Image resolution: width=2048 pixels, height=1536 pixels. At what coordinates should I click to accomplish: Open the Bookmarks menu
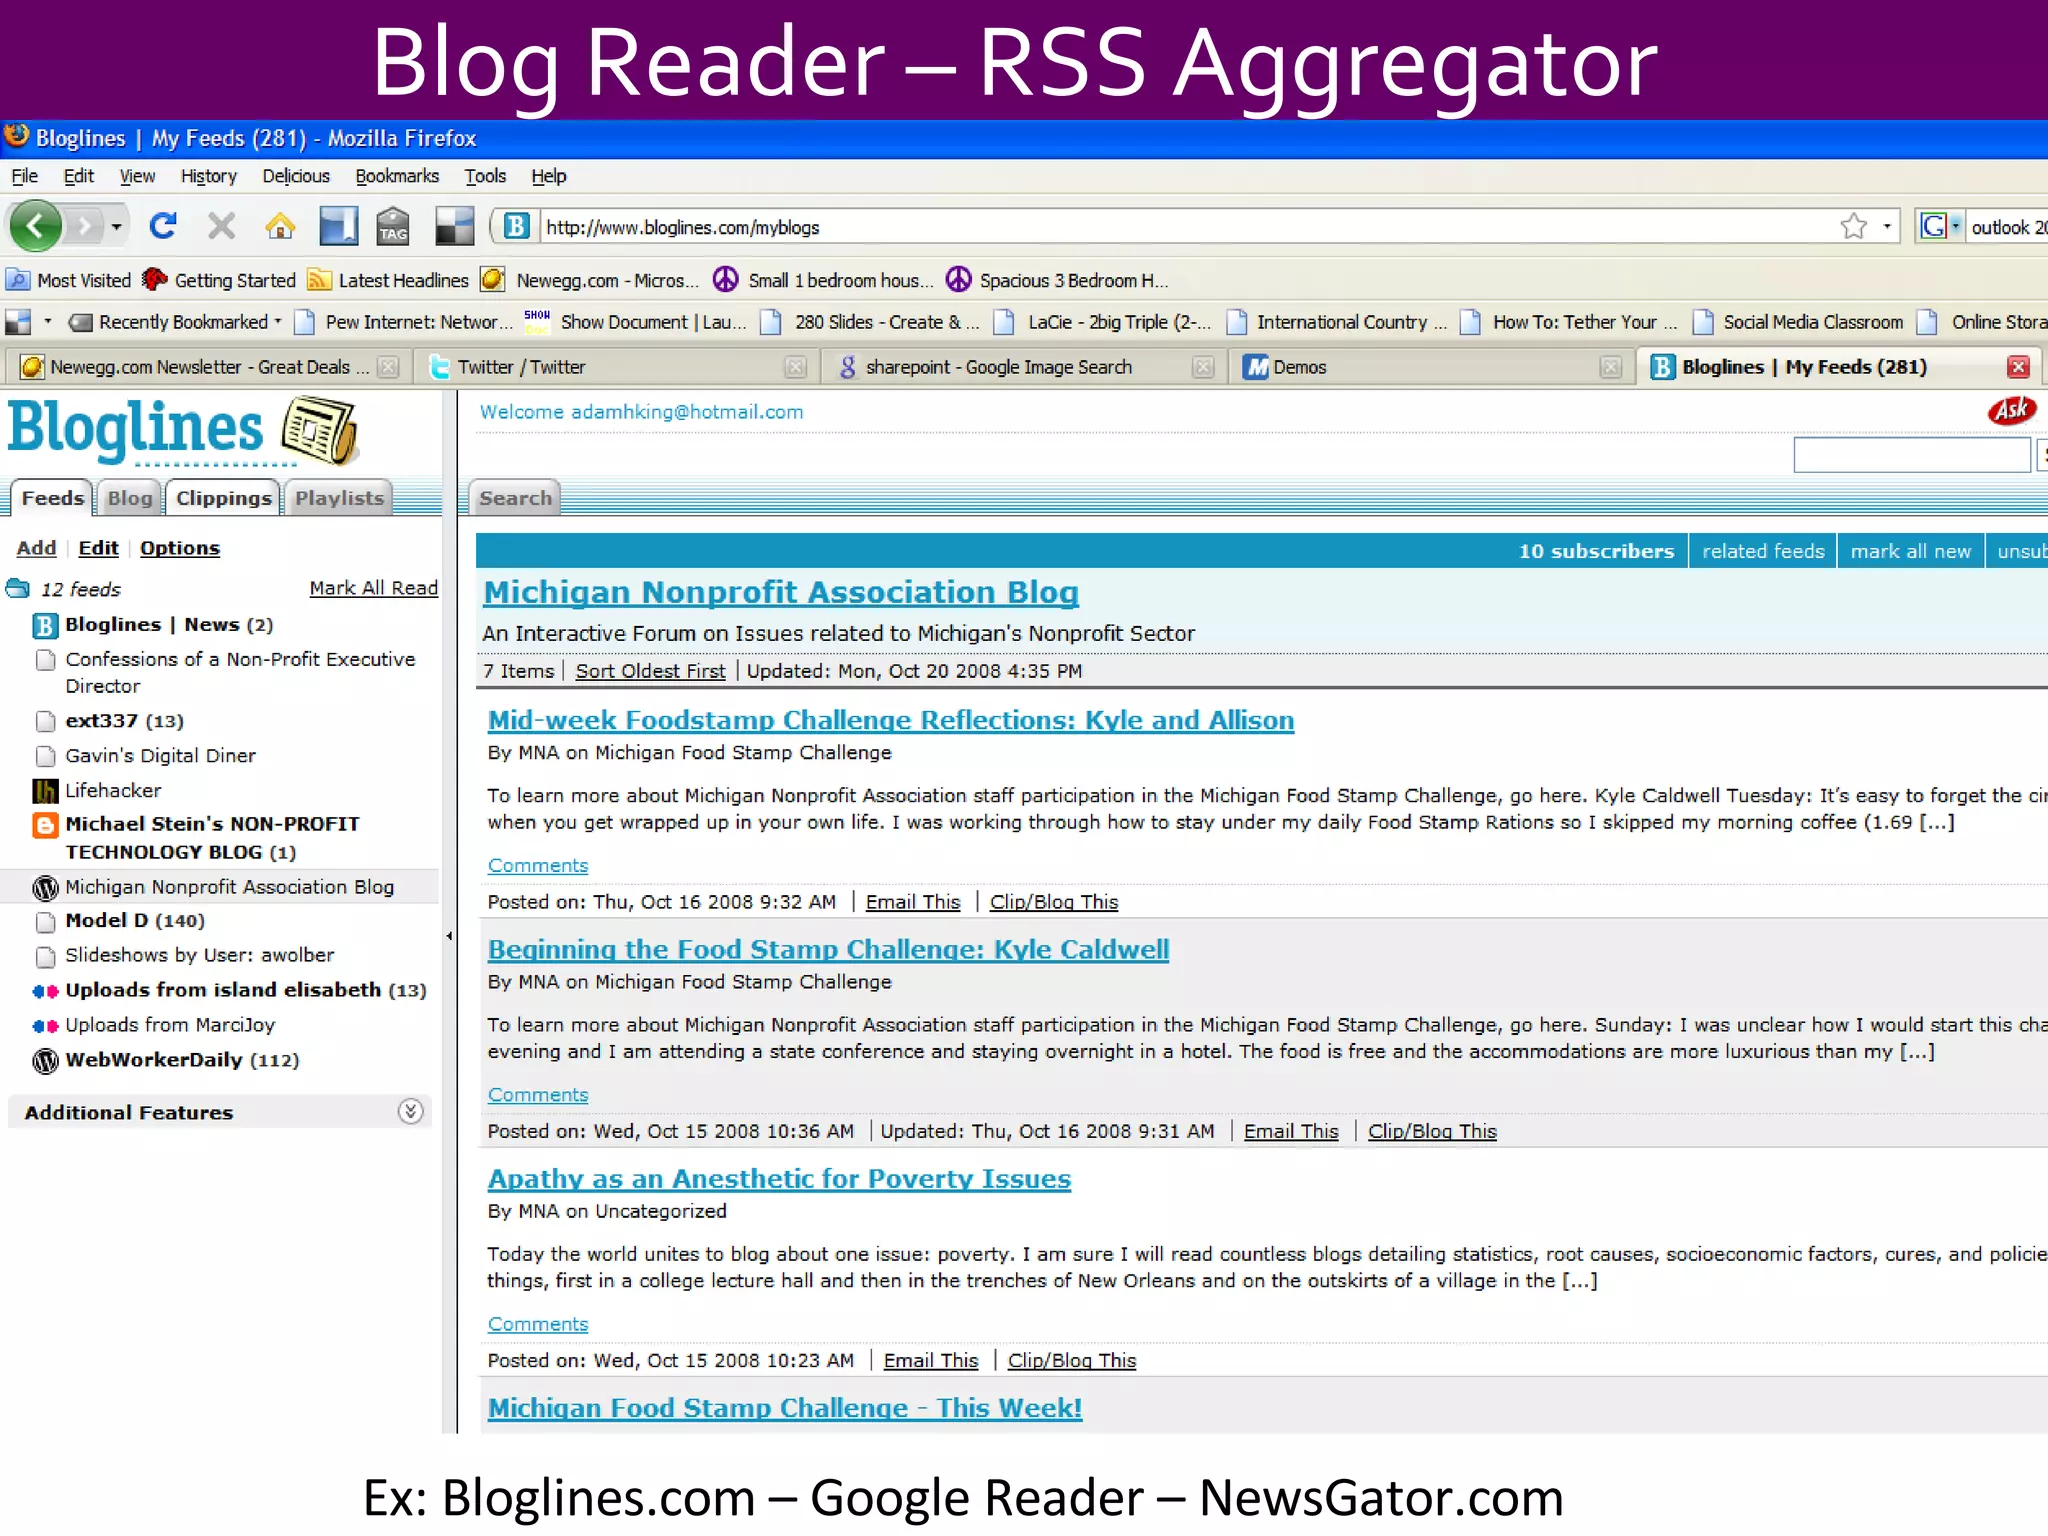[x=397, y=176]
